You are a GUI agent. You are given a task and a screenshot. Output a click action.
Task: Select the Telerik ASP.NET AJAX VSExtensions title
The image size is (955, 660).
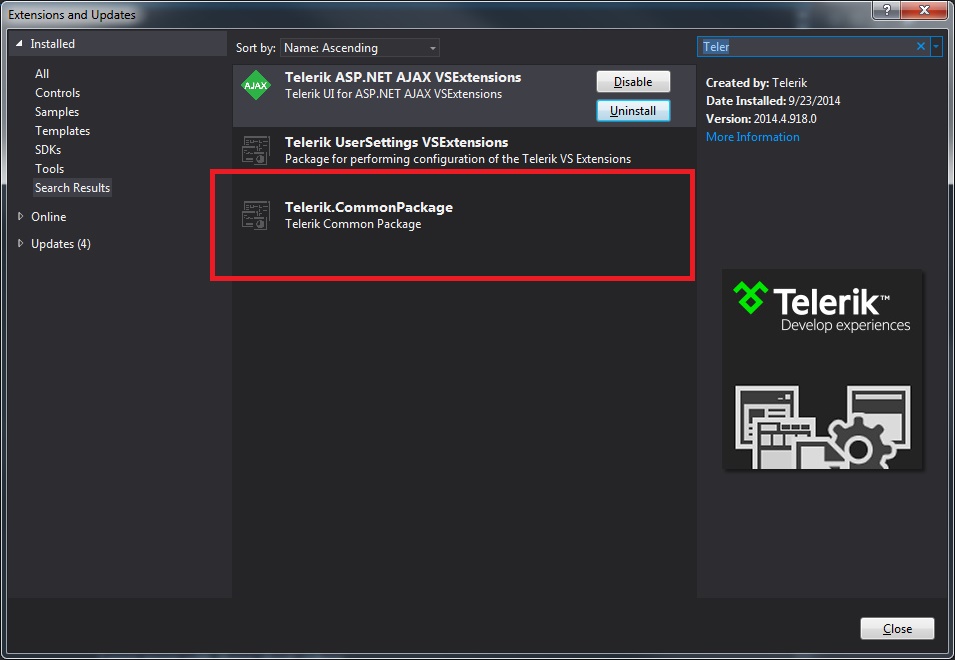pyautogui.click(x=403, y=77)
